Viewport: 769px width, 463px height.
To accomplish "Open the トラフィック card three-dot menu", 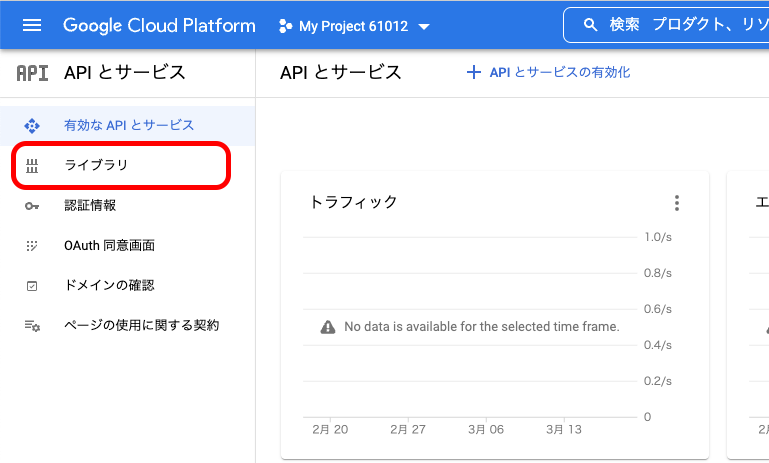I will (677, 203).
